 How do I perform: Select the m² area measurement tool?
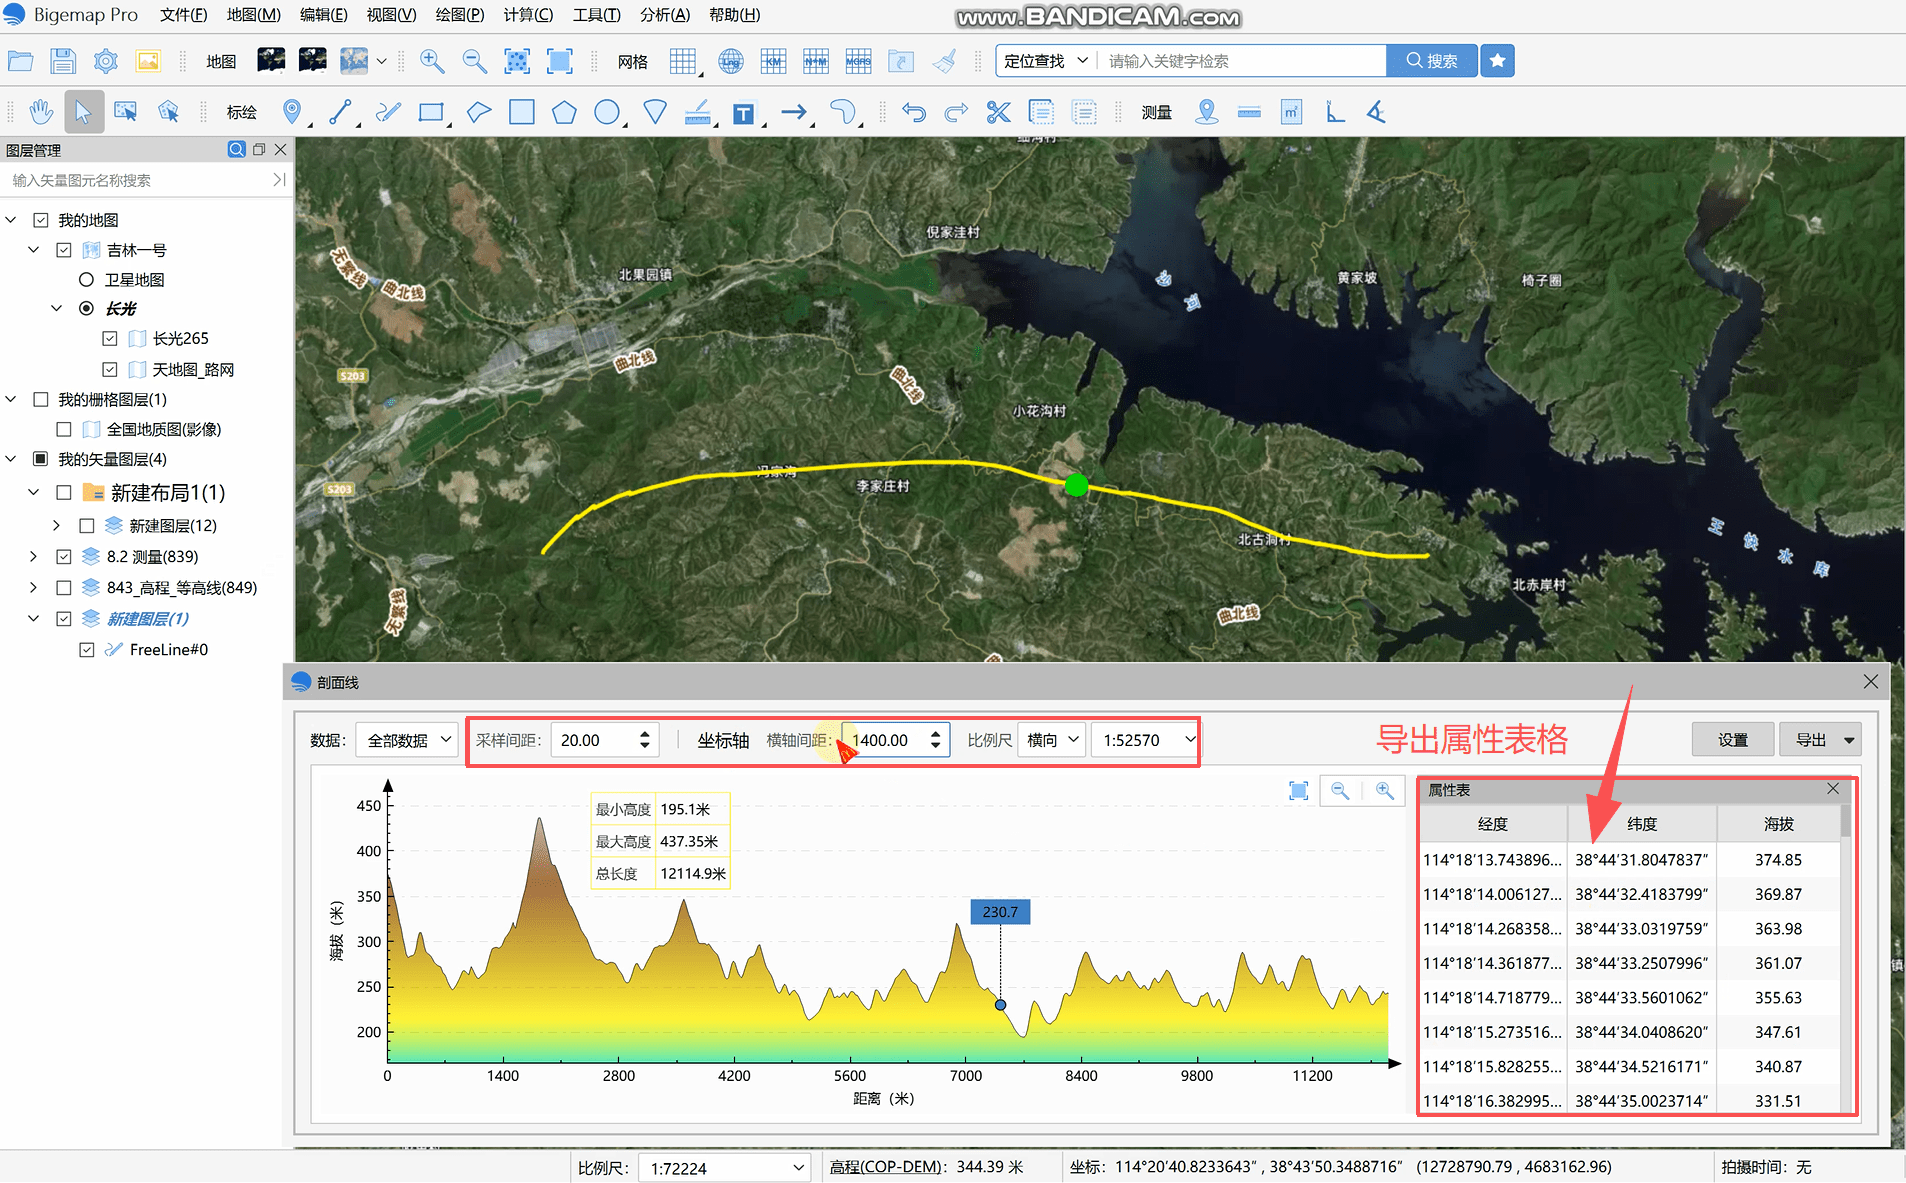1291,112
